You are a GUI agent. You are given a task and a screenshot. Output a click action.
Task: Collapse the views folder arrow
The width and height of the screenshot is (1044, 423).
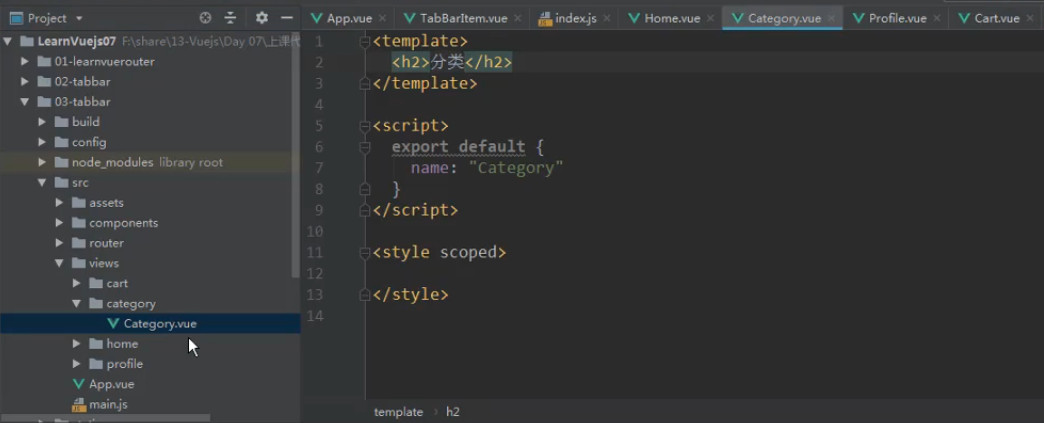click(x=59, y=263)
